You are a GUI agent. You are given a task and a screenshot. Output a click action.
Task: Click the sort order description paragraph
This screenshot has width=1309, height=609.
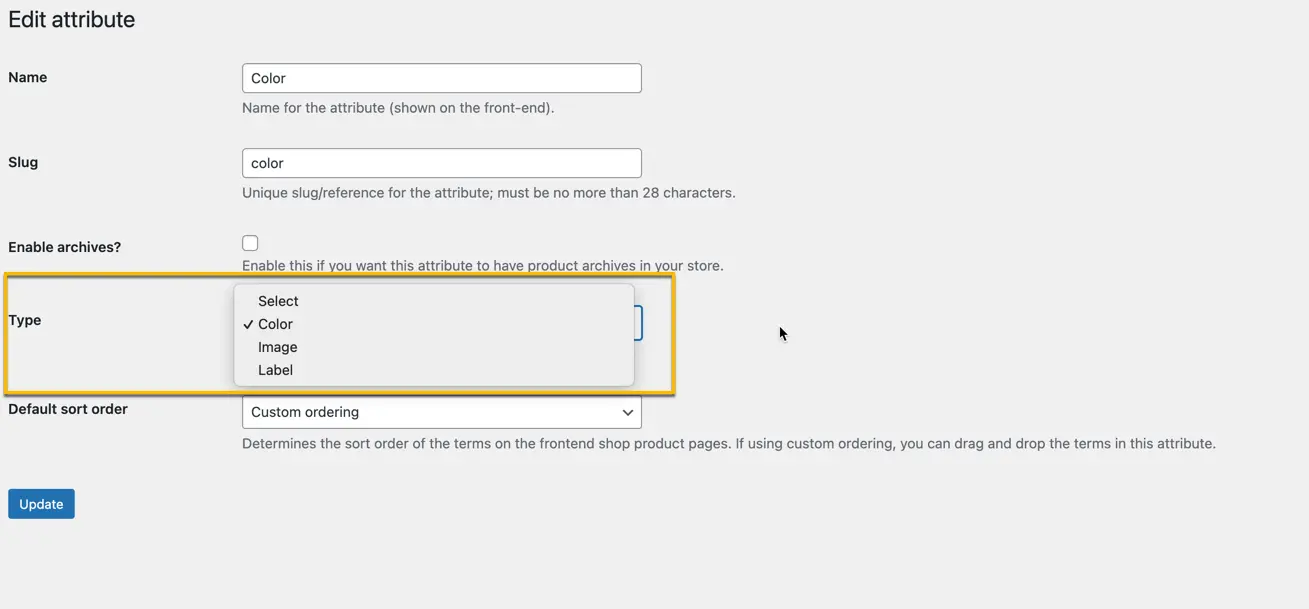click(728, 444)
